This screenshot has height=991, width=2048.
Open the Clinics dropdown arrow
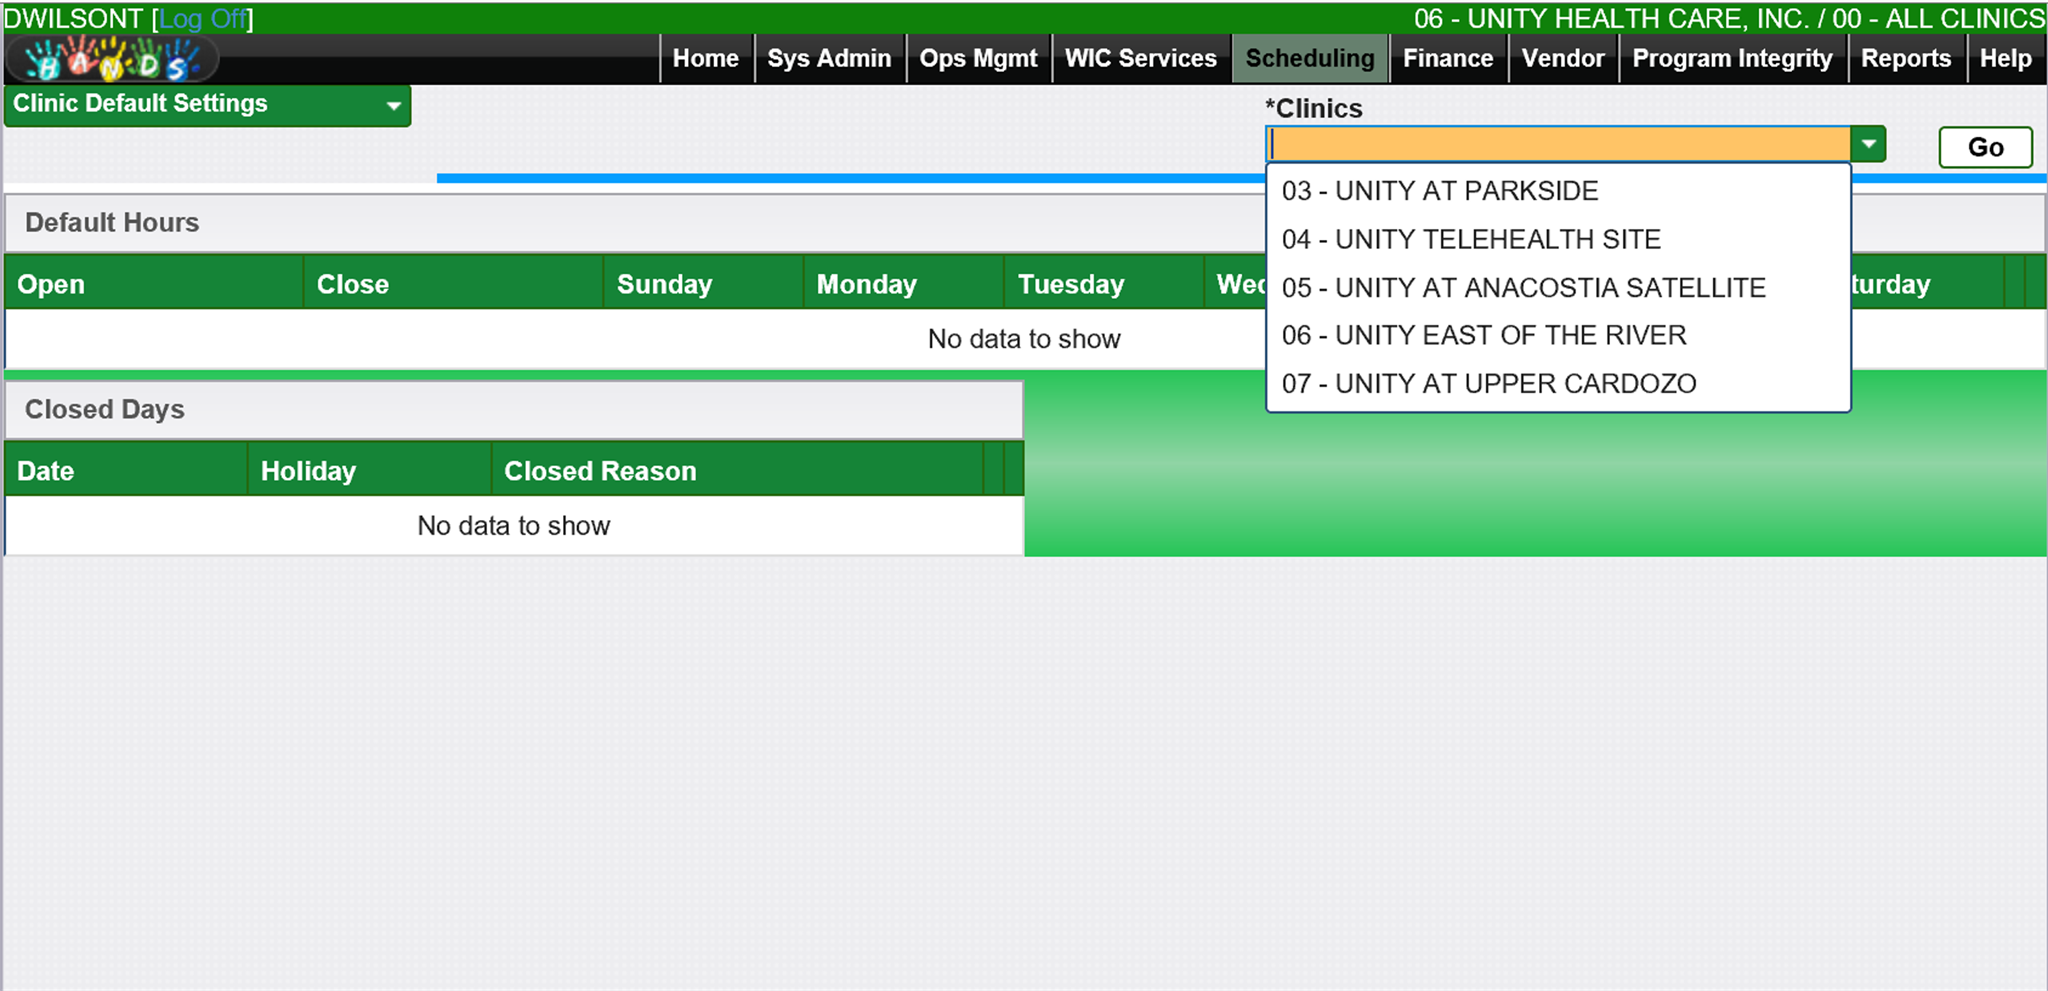(1868, 145)
